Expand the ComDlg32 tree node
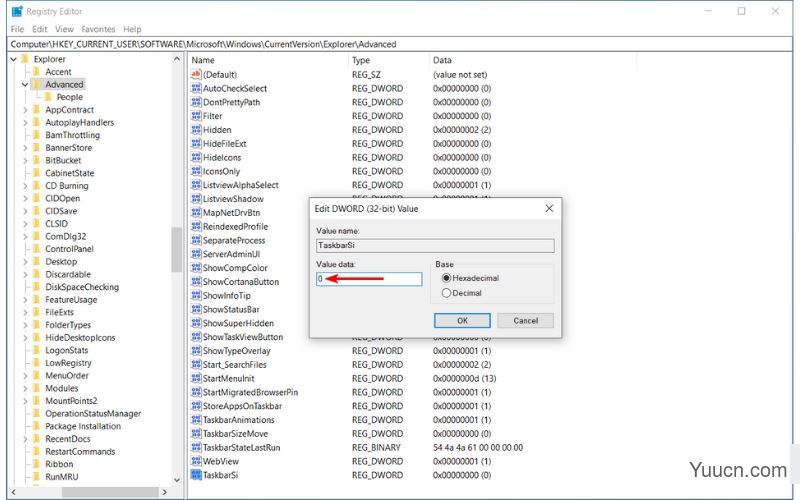Screen dimensions: 800x500 (x=25, y=236)
